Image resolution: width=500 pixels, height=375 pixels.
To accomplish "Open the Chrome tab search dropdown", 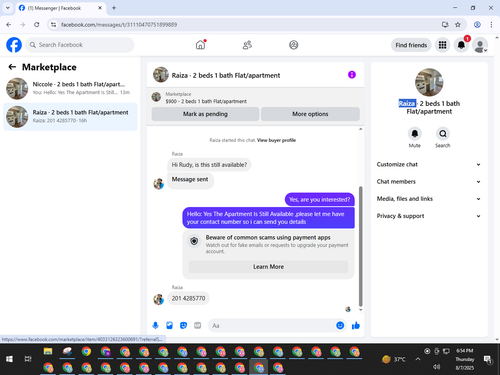I will click(x=8, y=8).
